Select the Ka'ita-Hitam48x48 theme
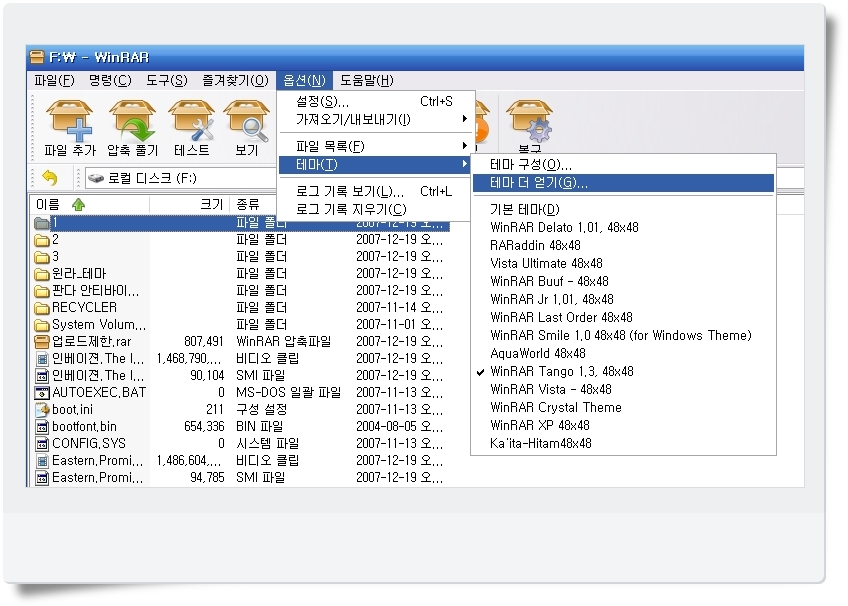848x606 pixels. coord(623,443)
